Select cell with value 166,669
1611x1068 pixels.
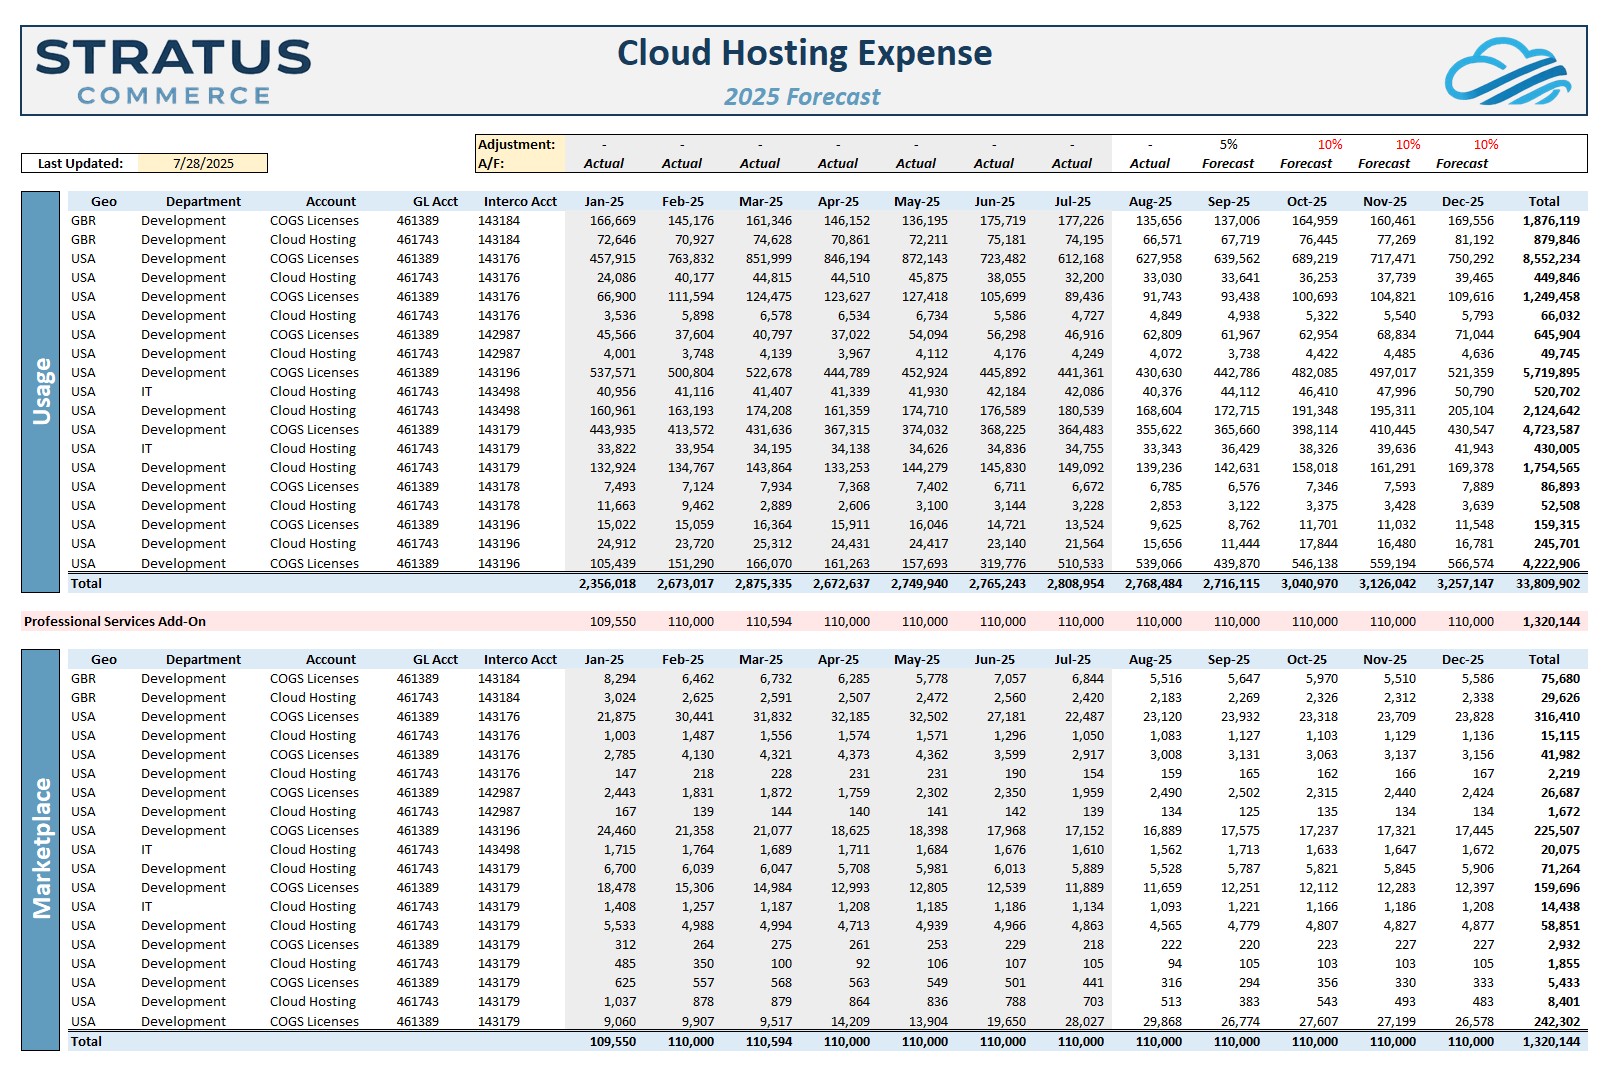[x=612, y=220]
